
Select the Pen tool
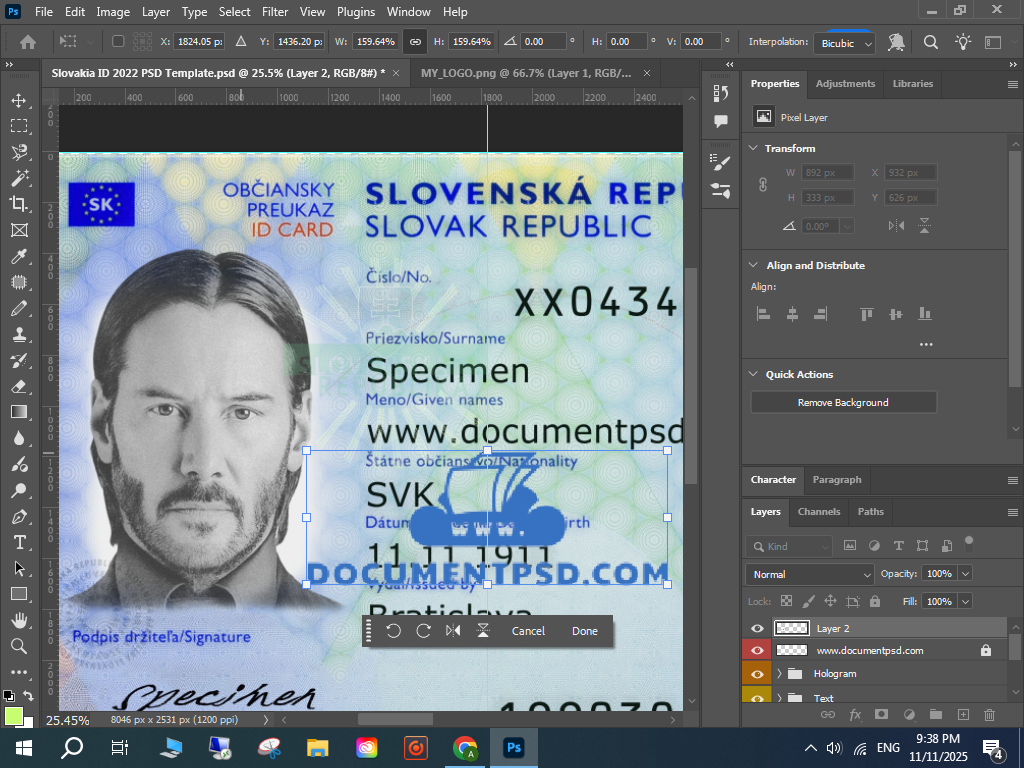pos(19,516)
